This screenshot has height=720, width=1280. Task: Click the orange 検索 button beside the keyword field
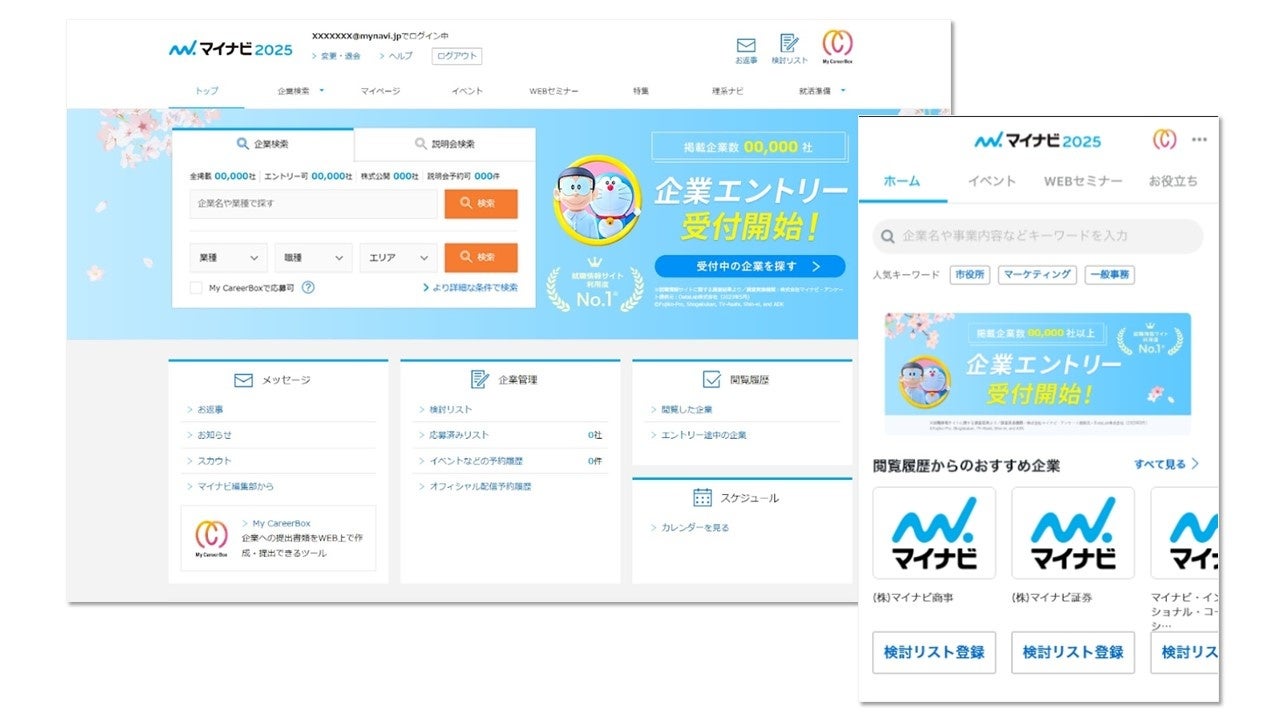click(481, 204)
